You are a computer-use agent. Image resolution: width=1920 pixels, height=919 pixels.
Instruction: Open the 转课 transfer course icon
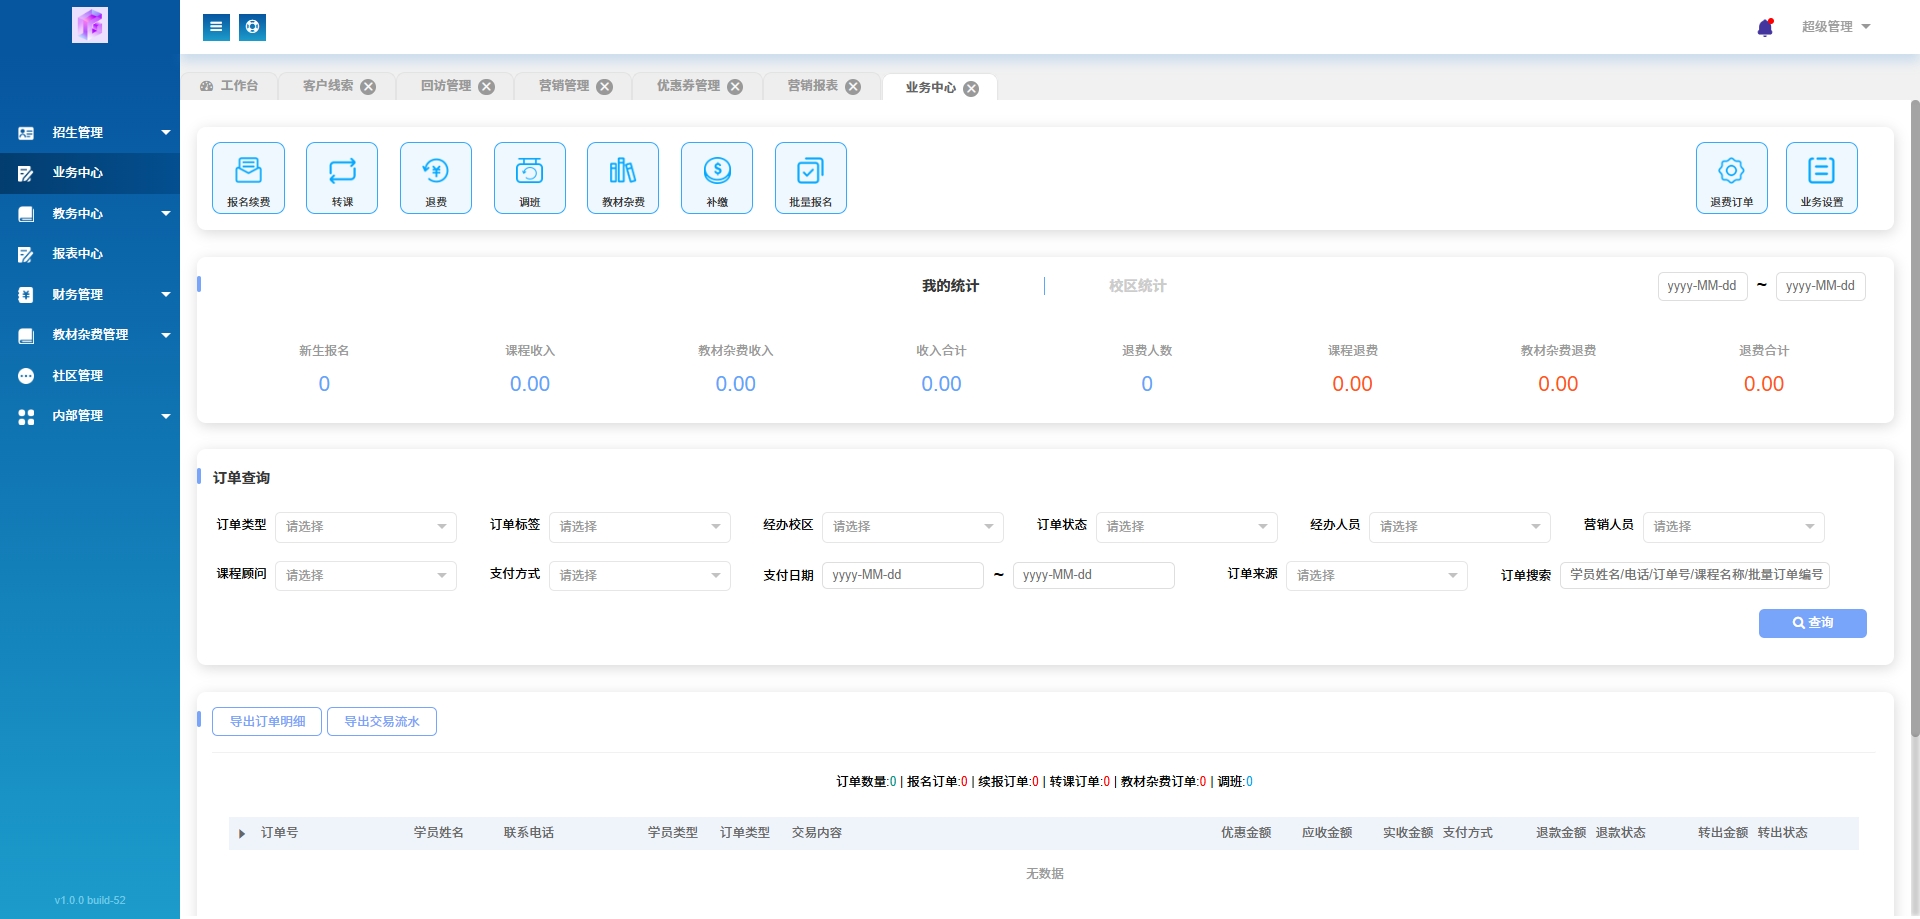coord(342,178)
